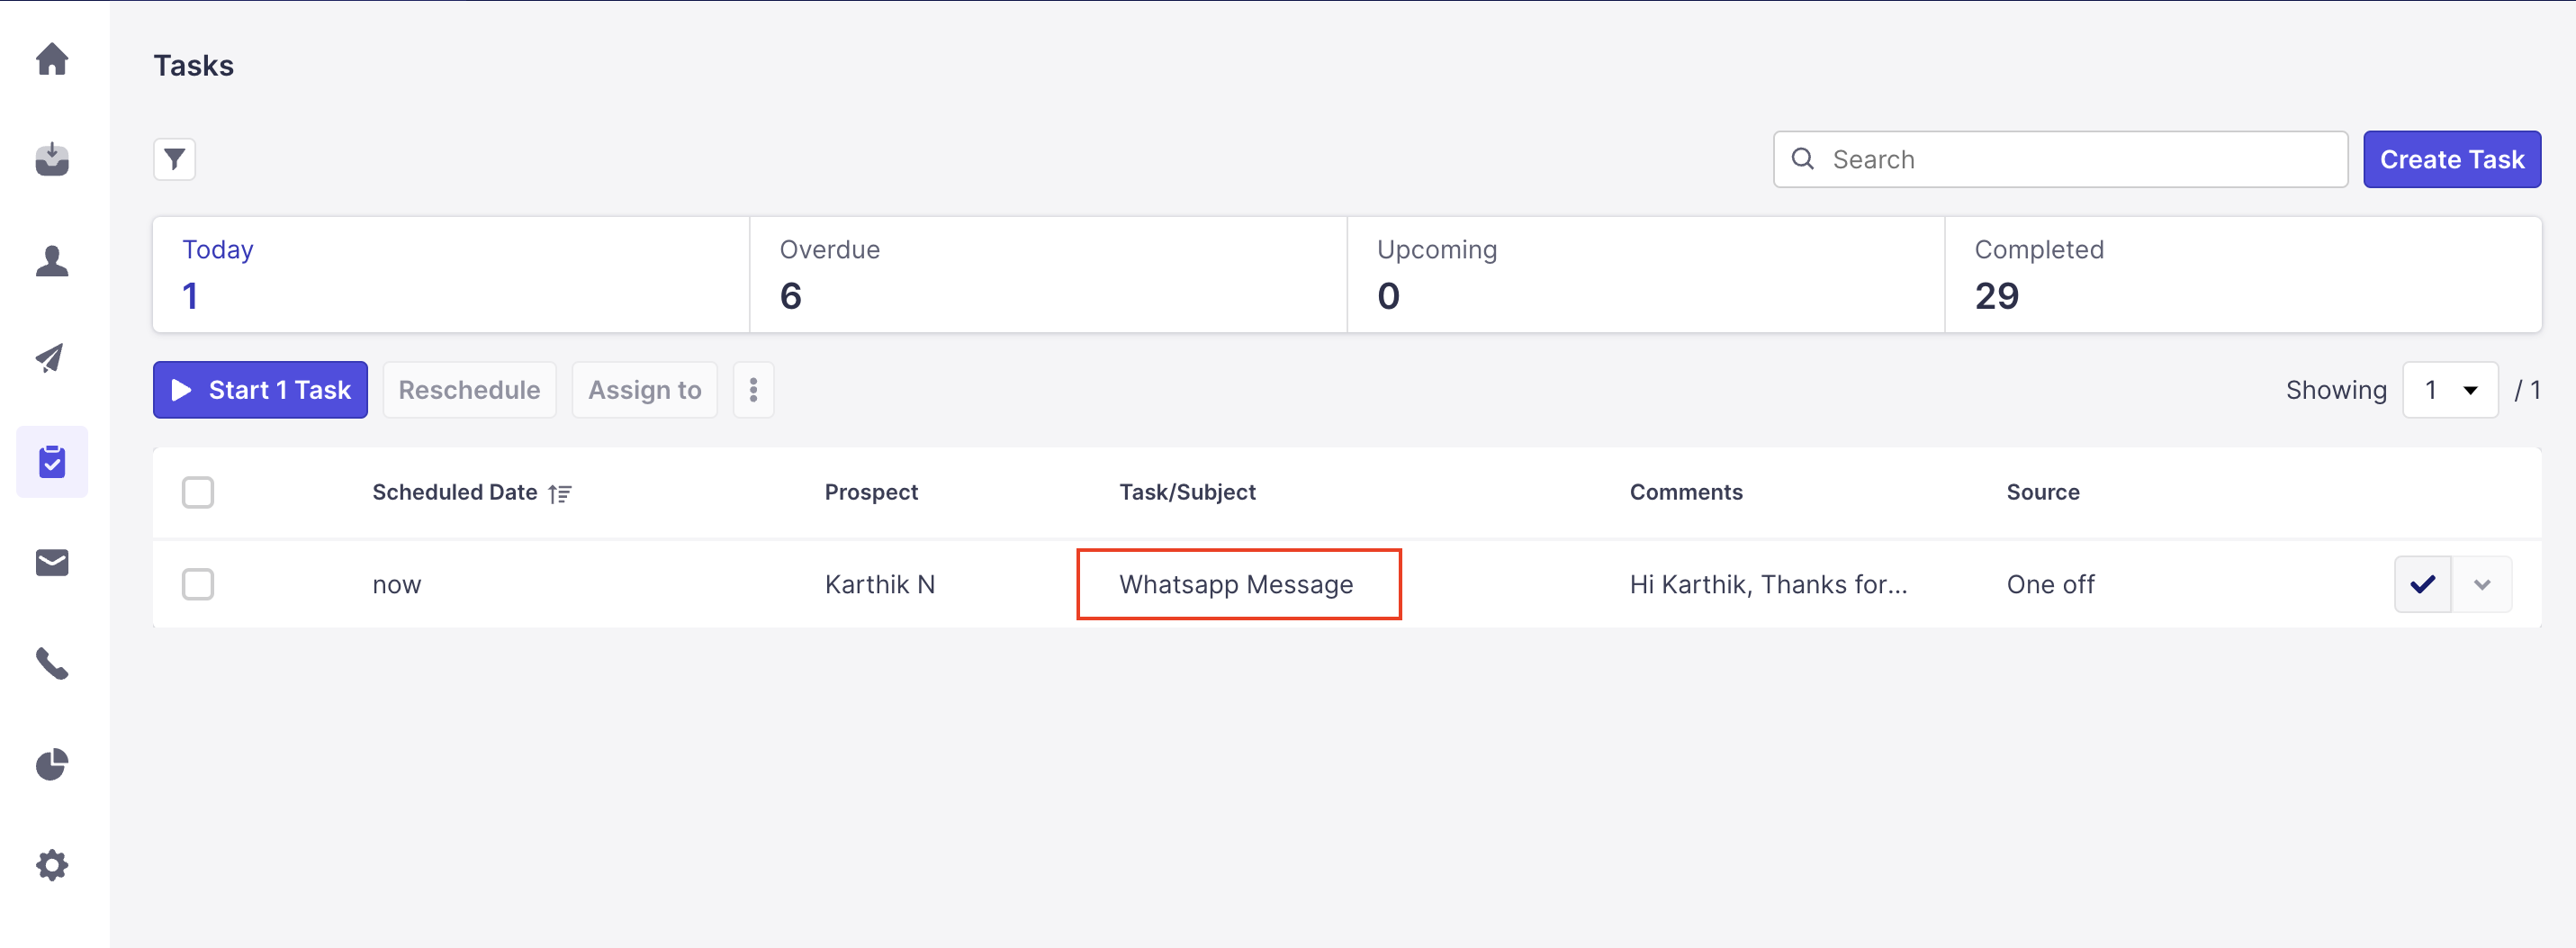Check the Karthik N task row checkbox
The height and width of the screenshot is (948, 2576).
pos(198,584)
